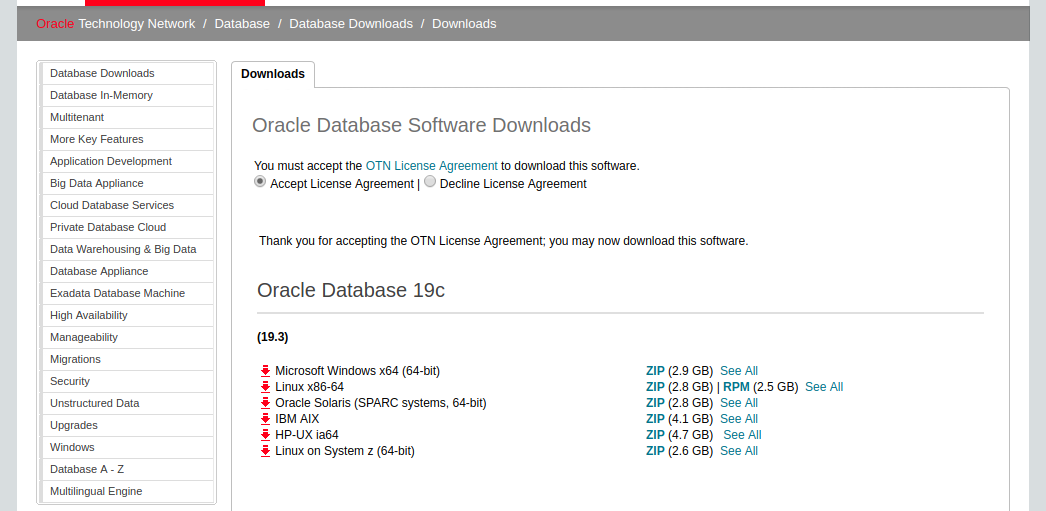The width and height of the screenshot is (1046, 511).
Task: Open Cloud Database Services sidebar item
Action: point(127,205)
